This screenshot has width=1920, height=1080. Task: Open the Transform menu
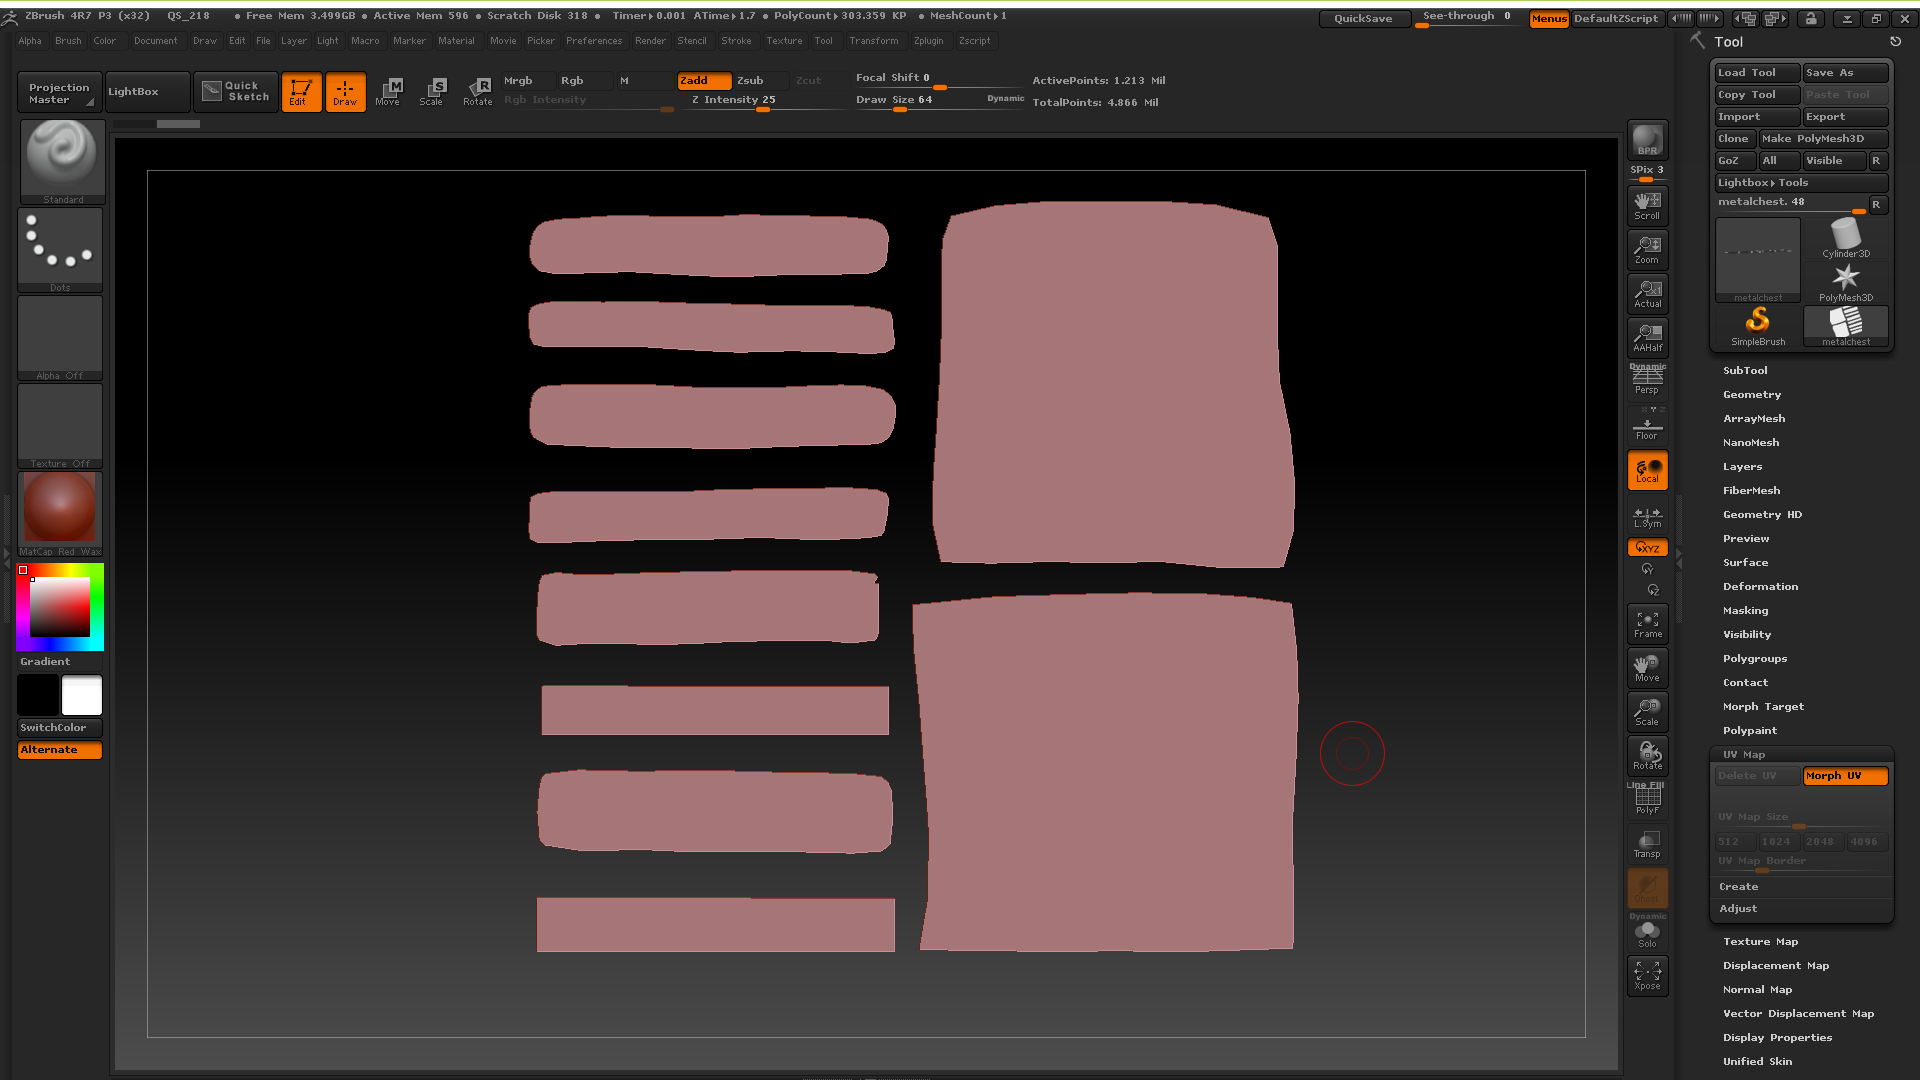coord(873,41)
